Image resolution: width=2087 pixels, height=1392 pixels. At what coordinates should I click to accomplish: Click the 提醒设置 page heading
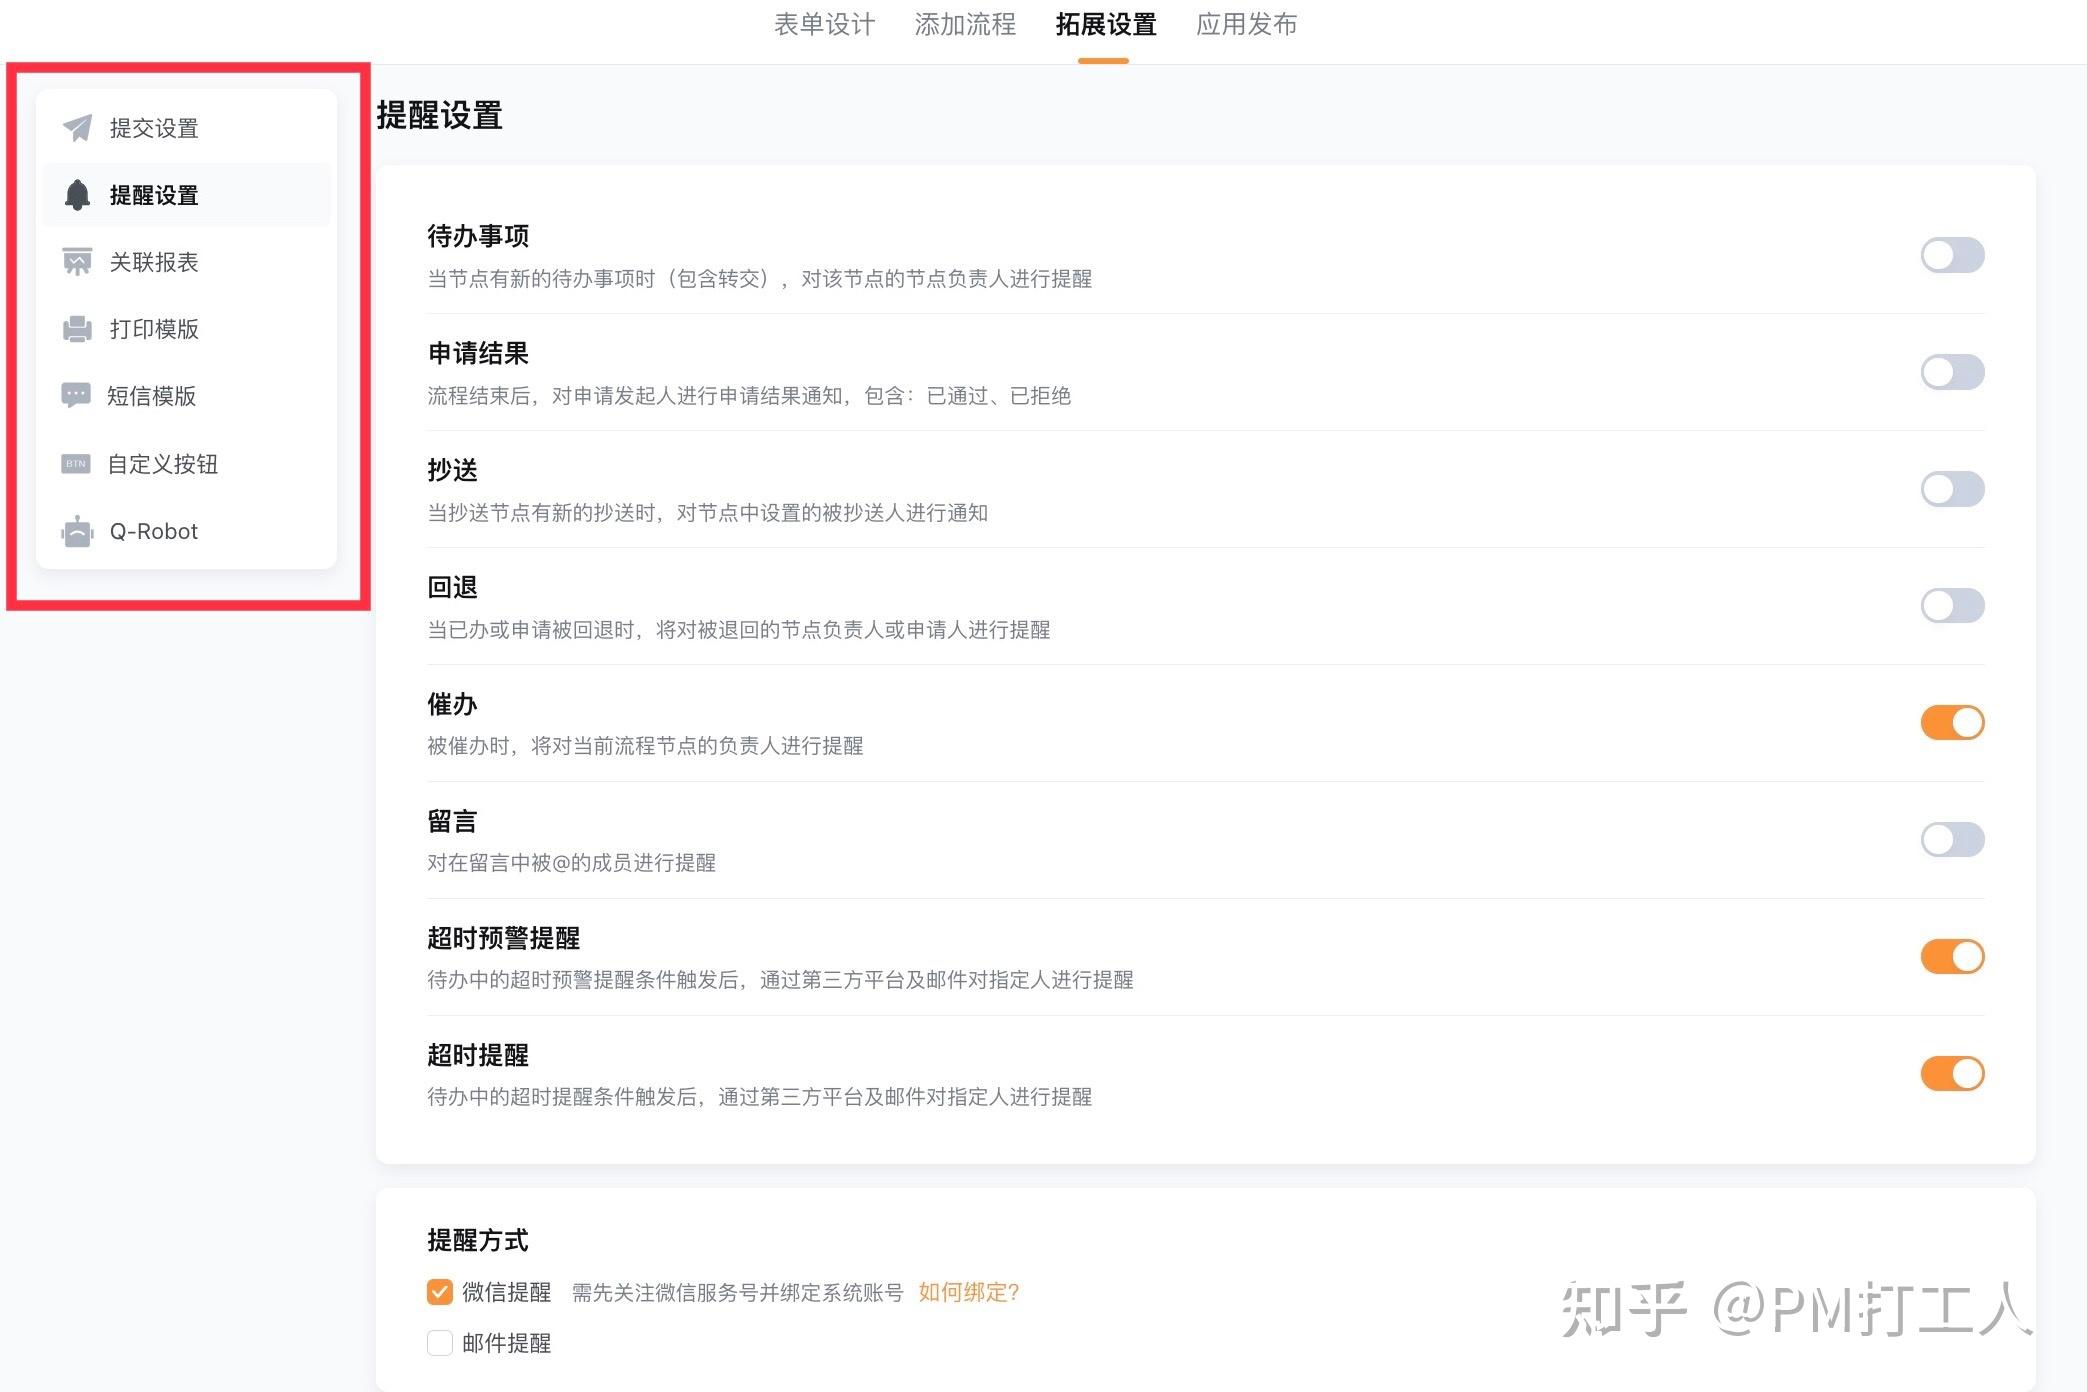click(439, 115)
